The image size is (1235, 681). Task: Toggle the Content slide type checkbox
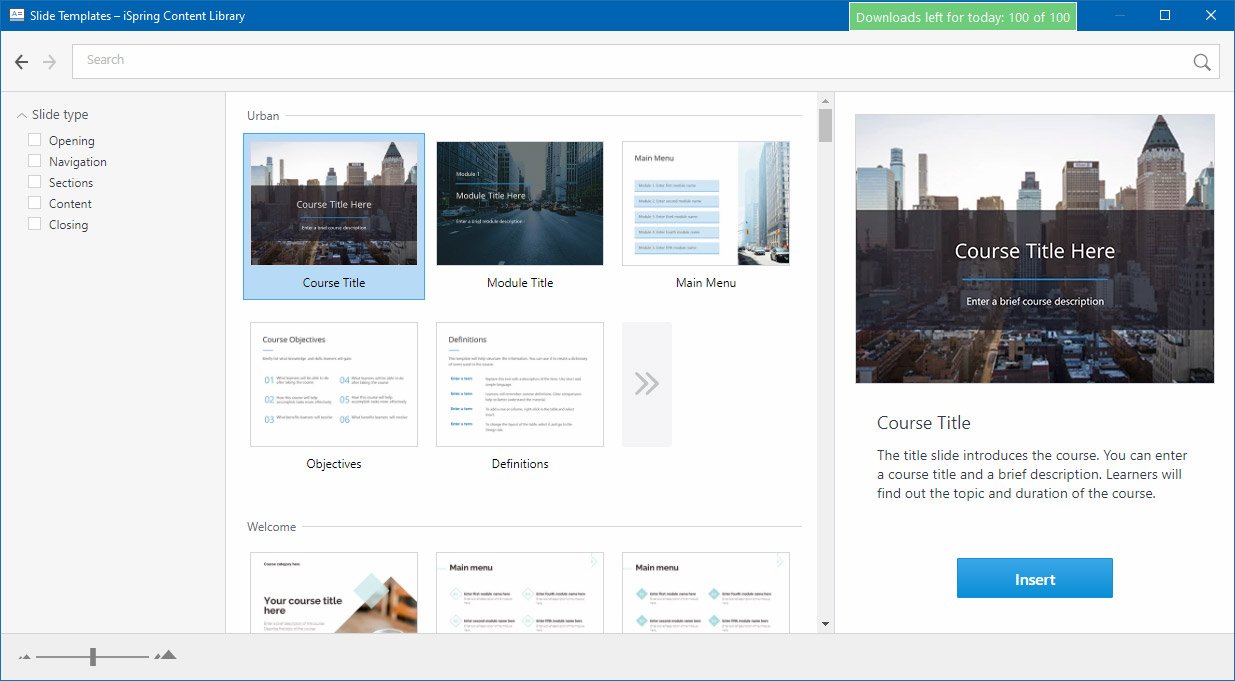tap(35, 203)
